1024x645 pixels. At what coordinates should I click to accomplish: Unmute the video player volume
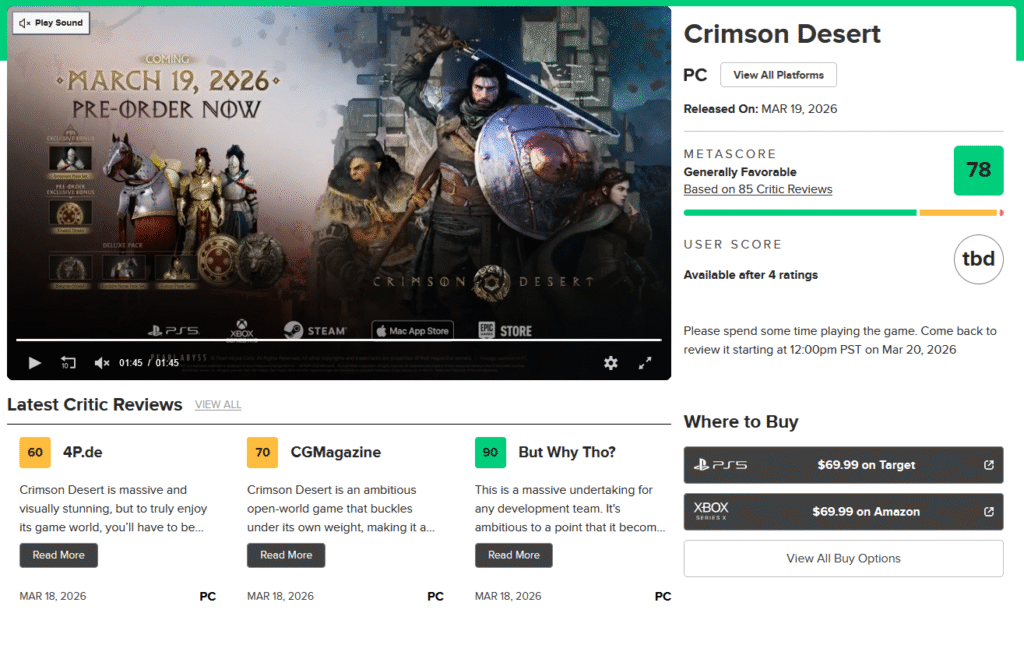click(x=102, y=363)
